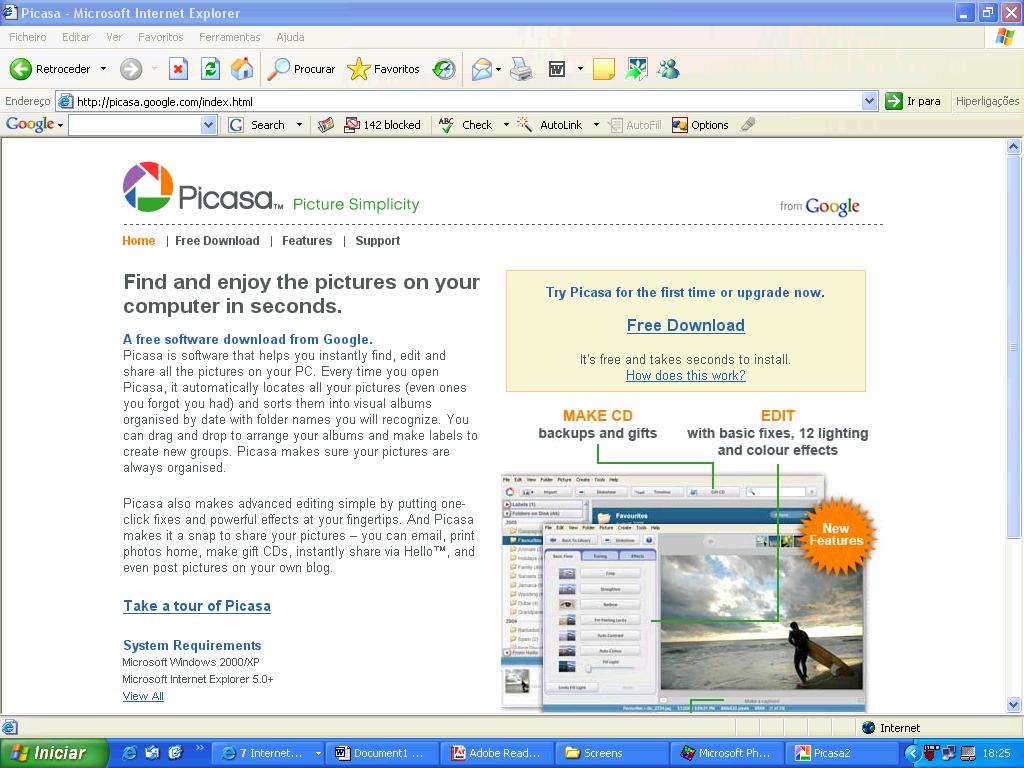Viewport: 1024px width, 768px height.
Task: Open the Check dropdown arrow
Action: coord(506,125)
